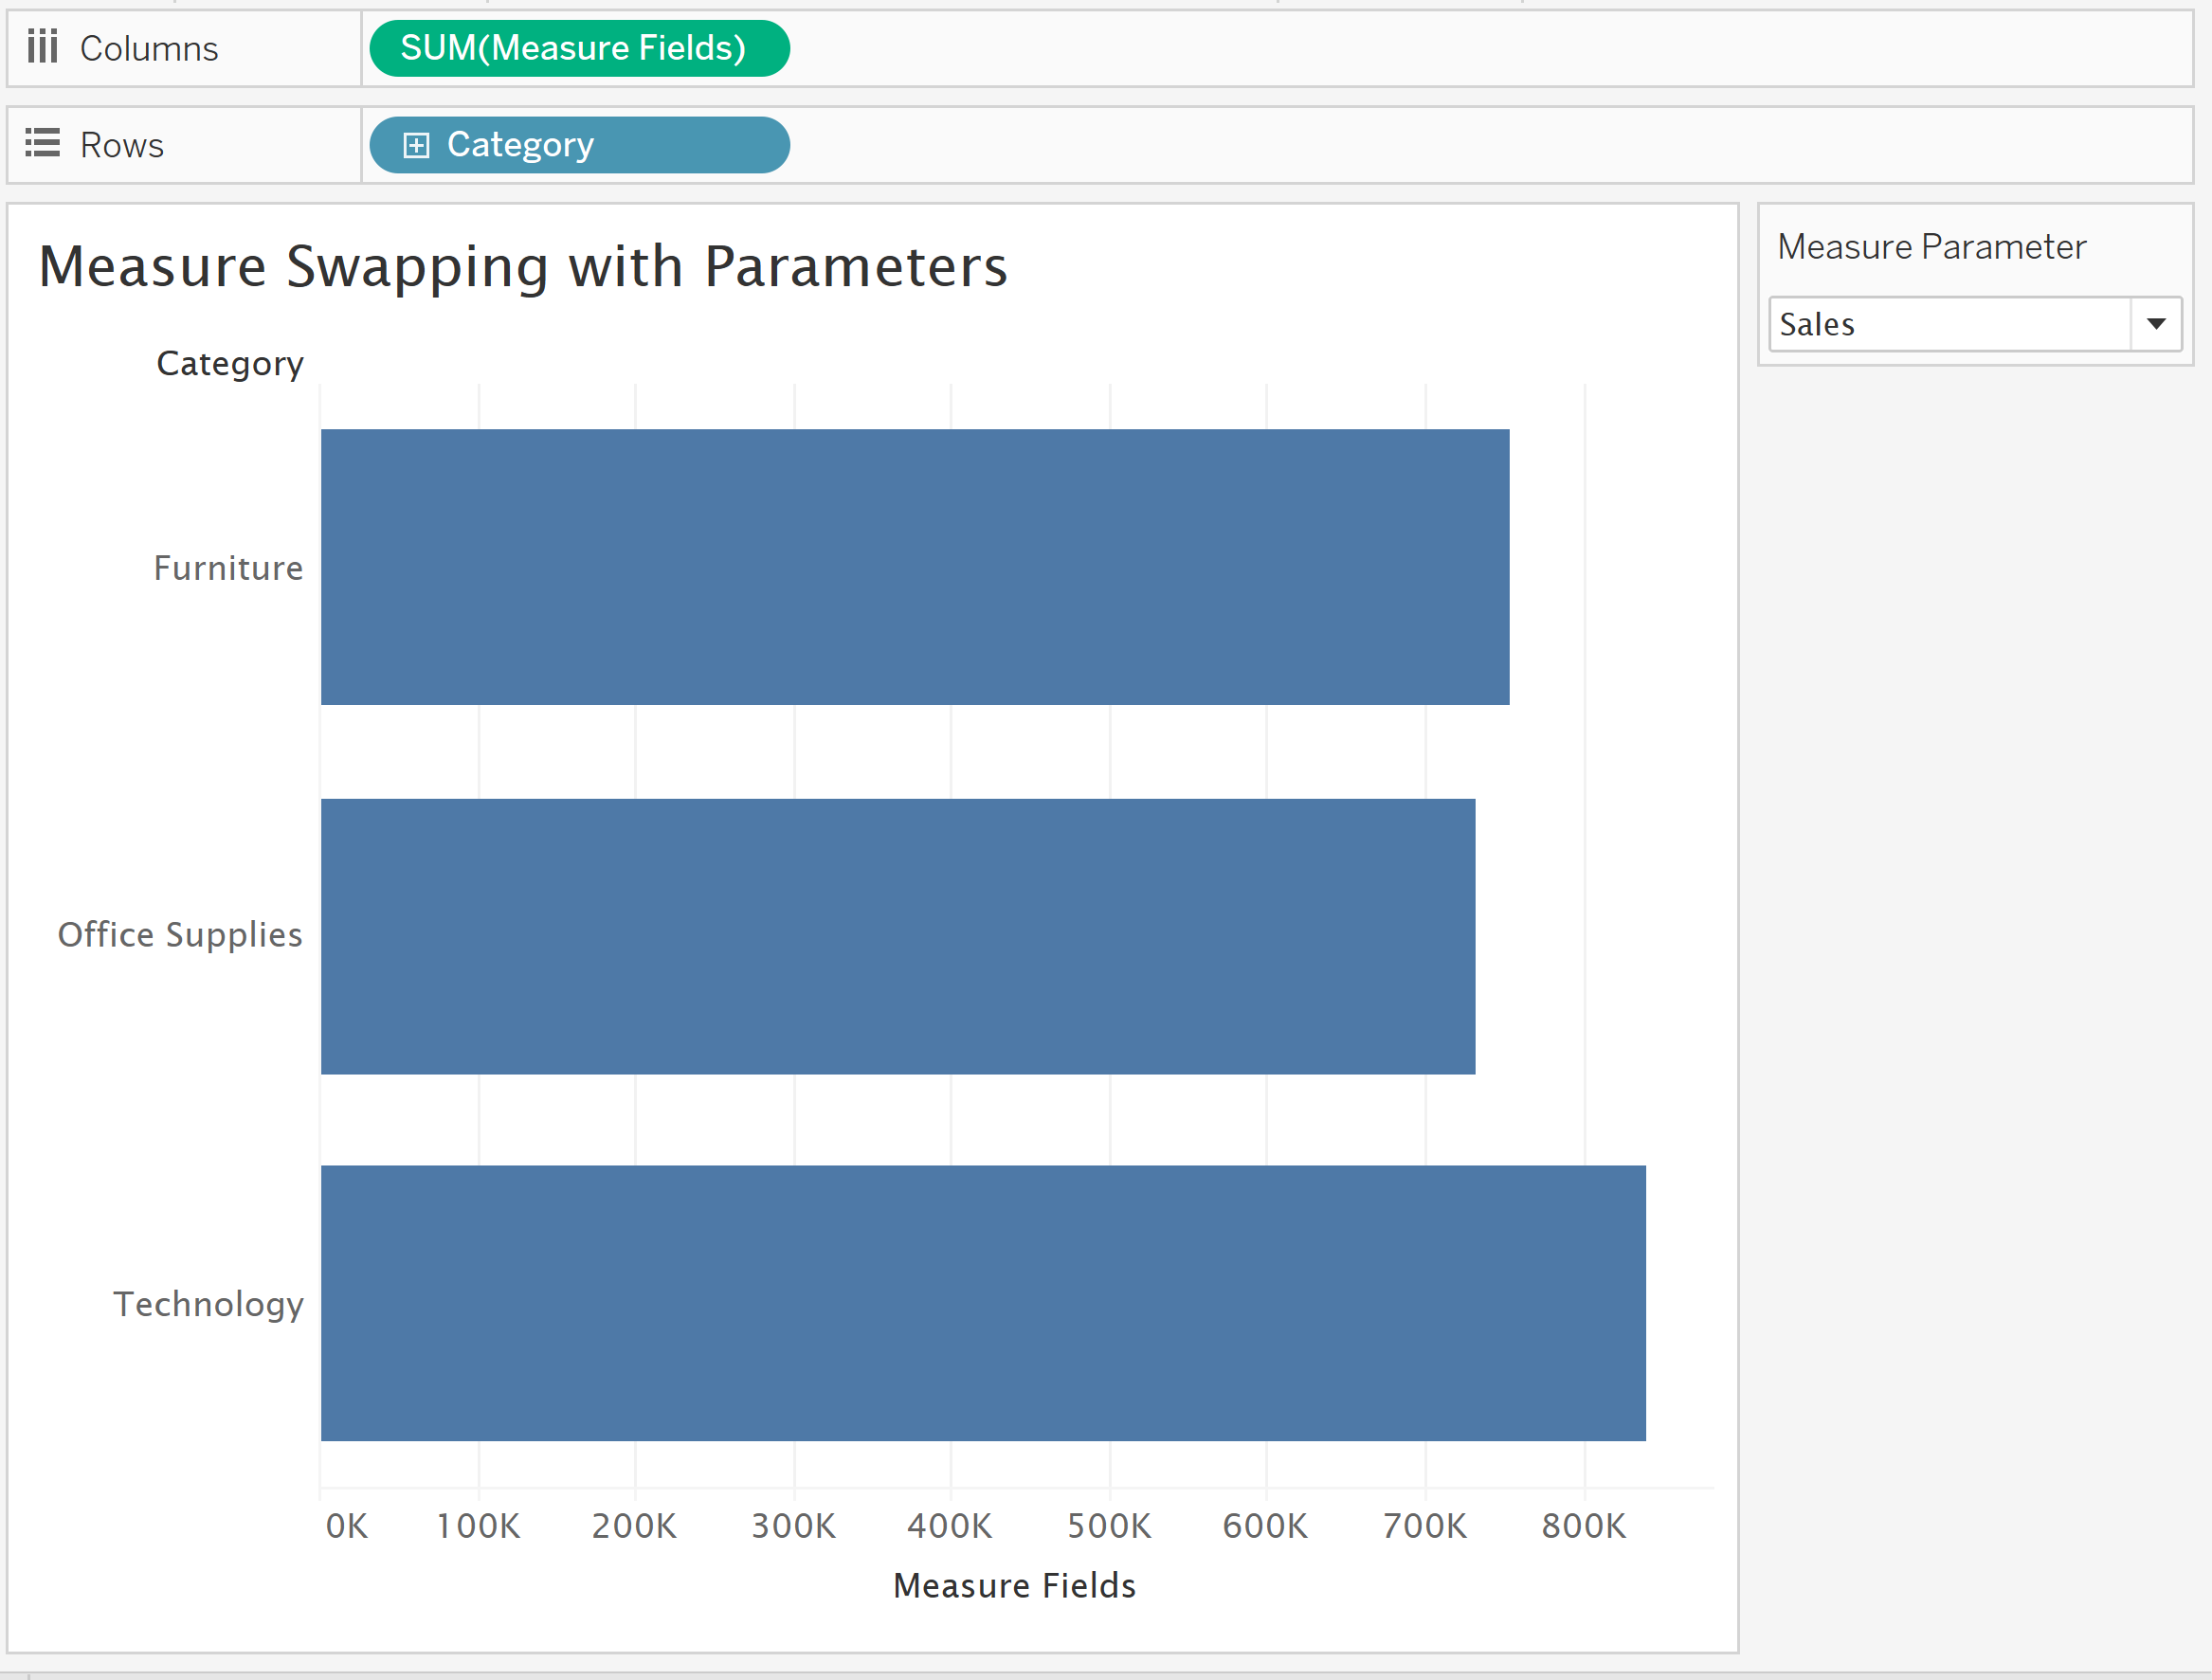Click the Columns shelf icon
The width and height of the screenshot is (2212, 1680).
coord(42,47)
